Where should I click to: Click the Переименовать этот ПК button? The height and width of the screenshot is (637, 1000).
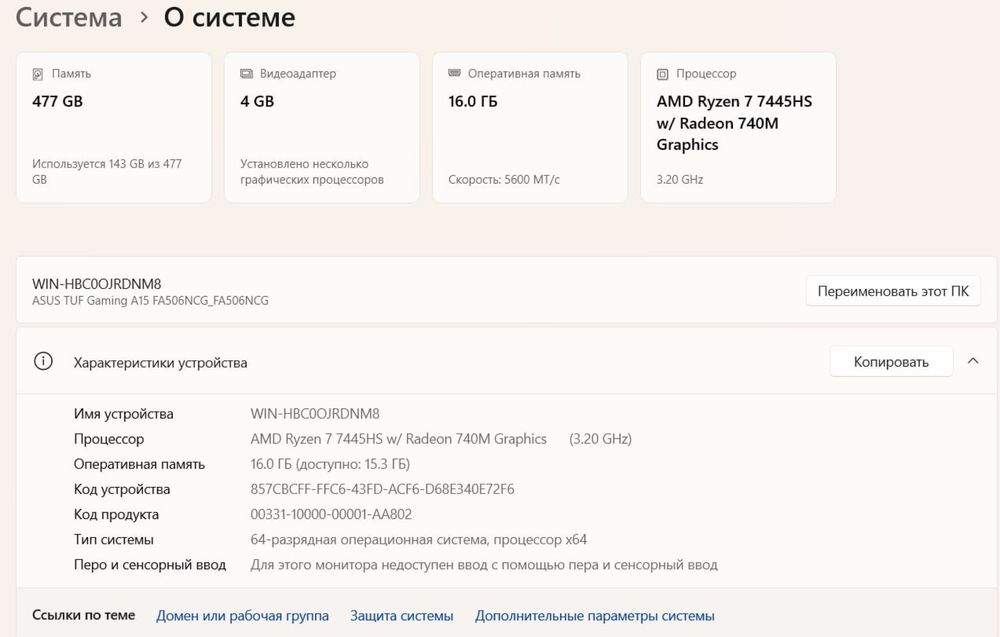893,291
